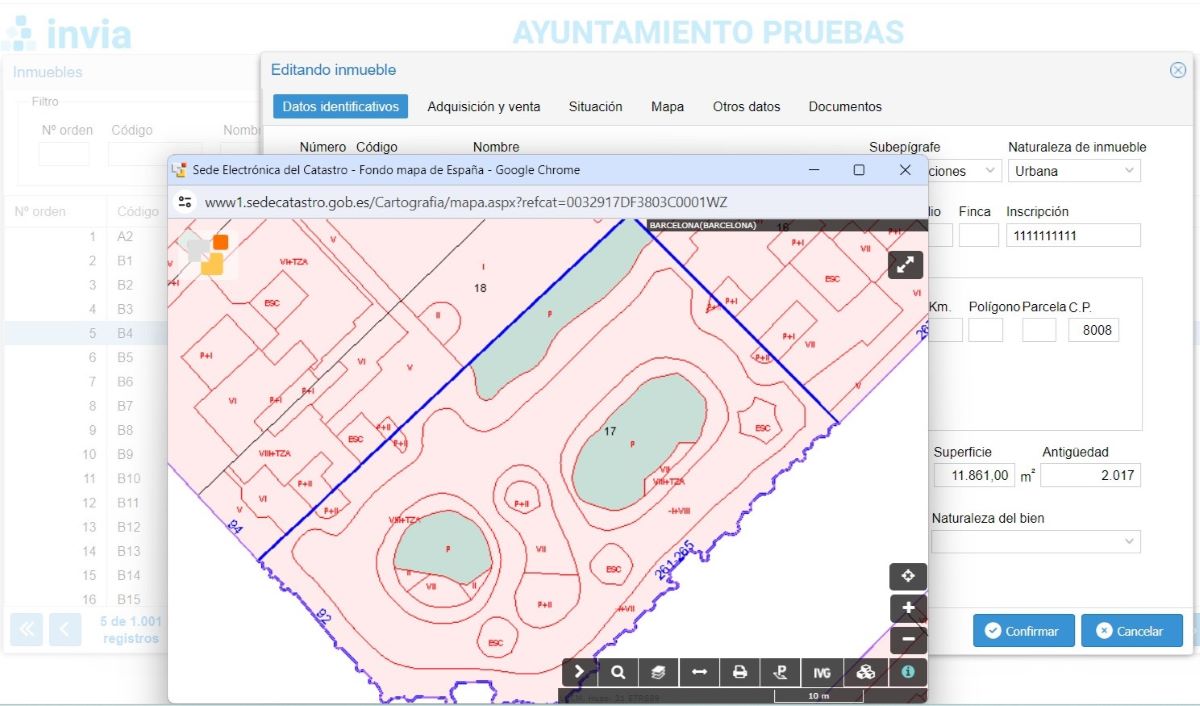Center the map with crosshair icon
The width and height of the screenshot is (1200, 706).
tap(908, 576)
